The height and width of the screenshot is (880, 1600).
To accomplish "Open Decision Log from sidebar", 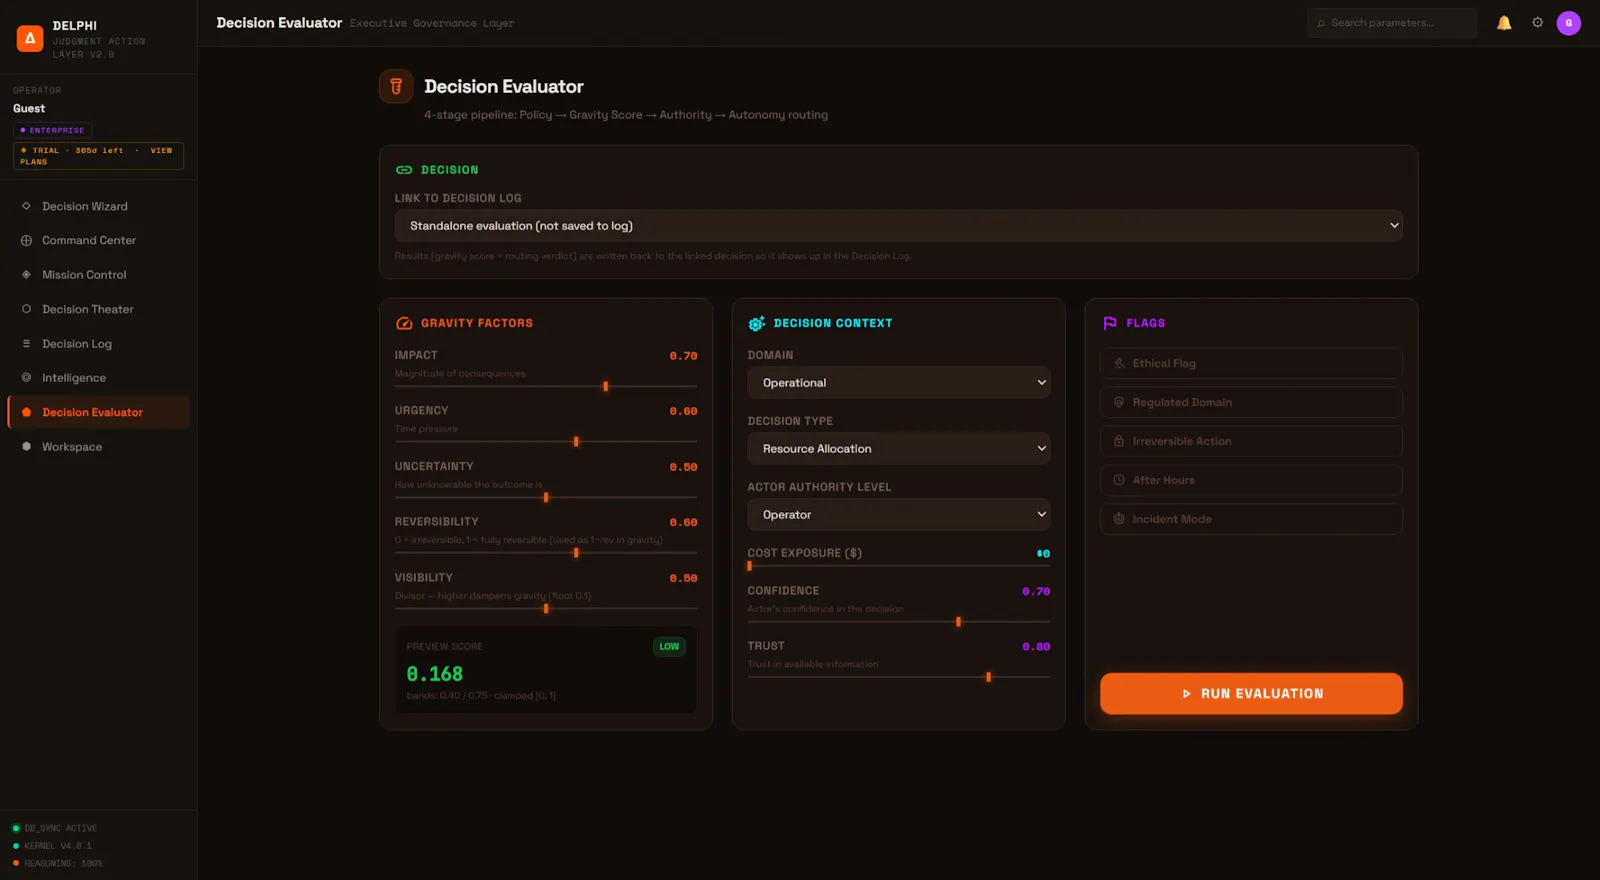I will (x=98, y=343).
